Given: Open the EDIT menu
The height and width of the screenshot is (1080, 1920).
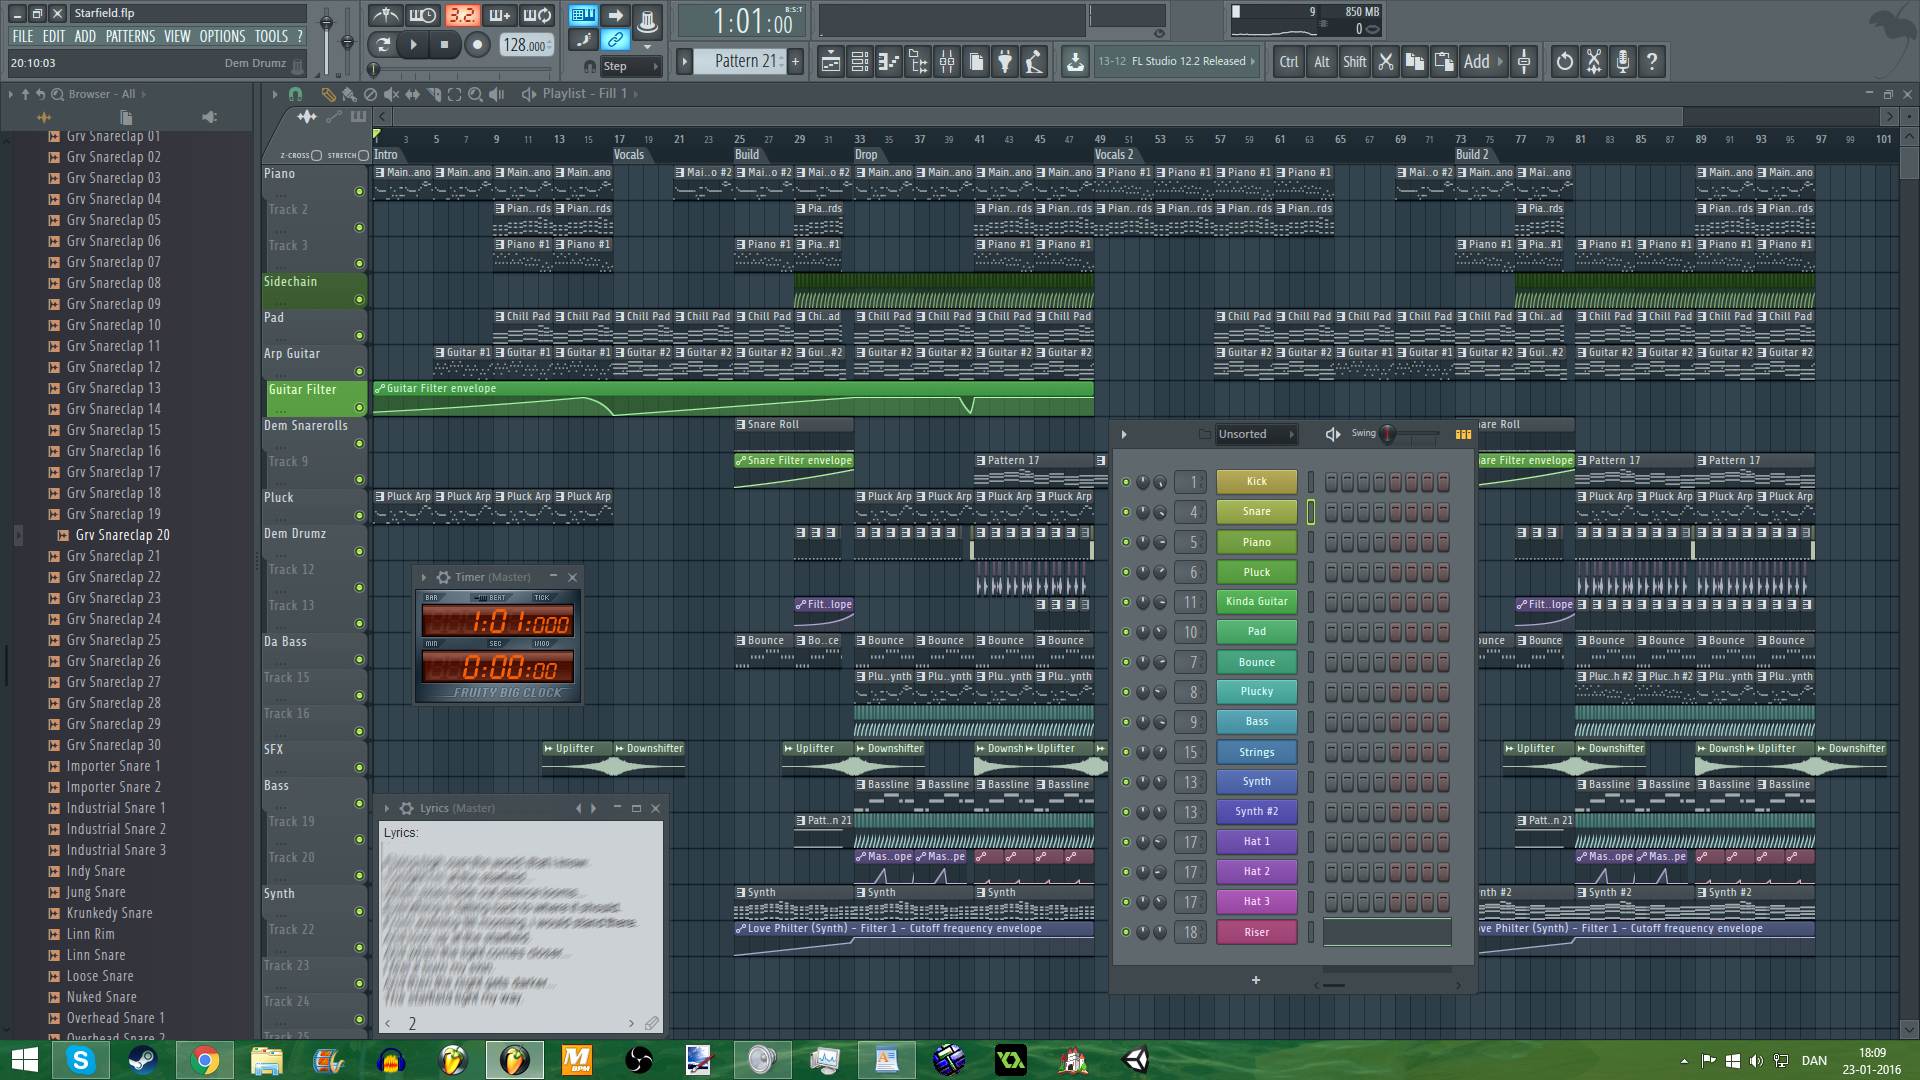Looking at the screenshot, I should (x=54, y=36).
